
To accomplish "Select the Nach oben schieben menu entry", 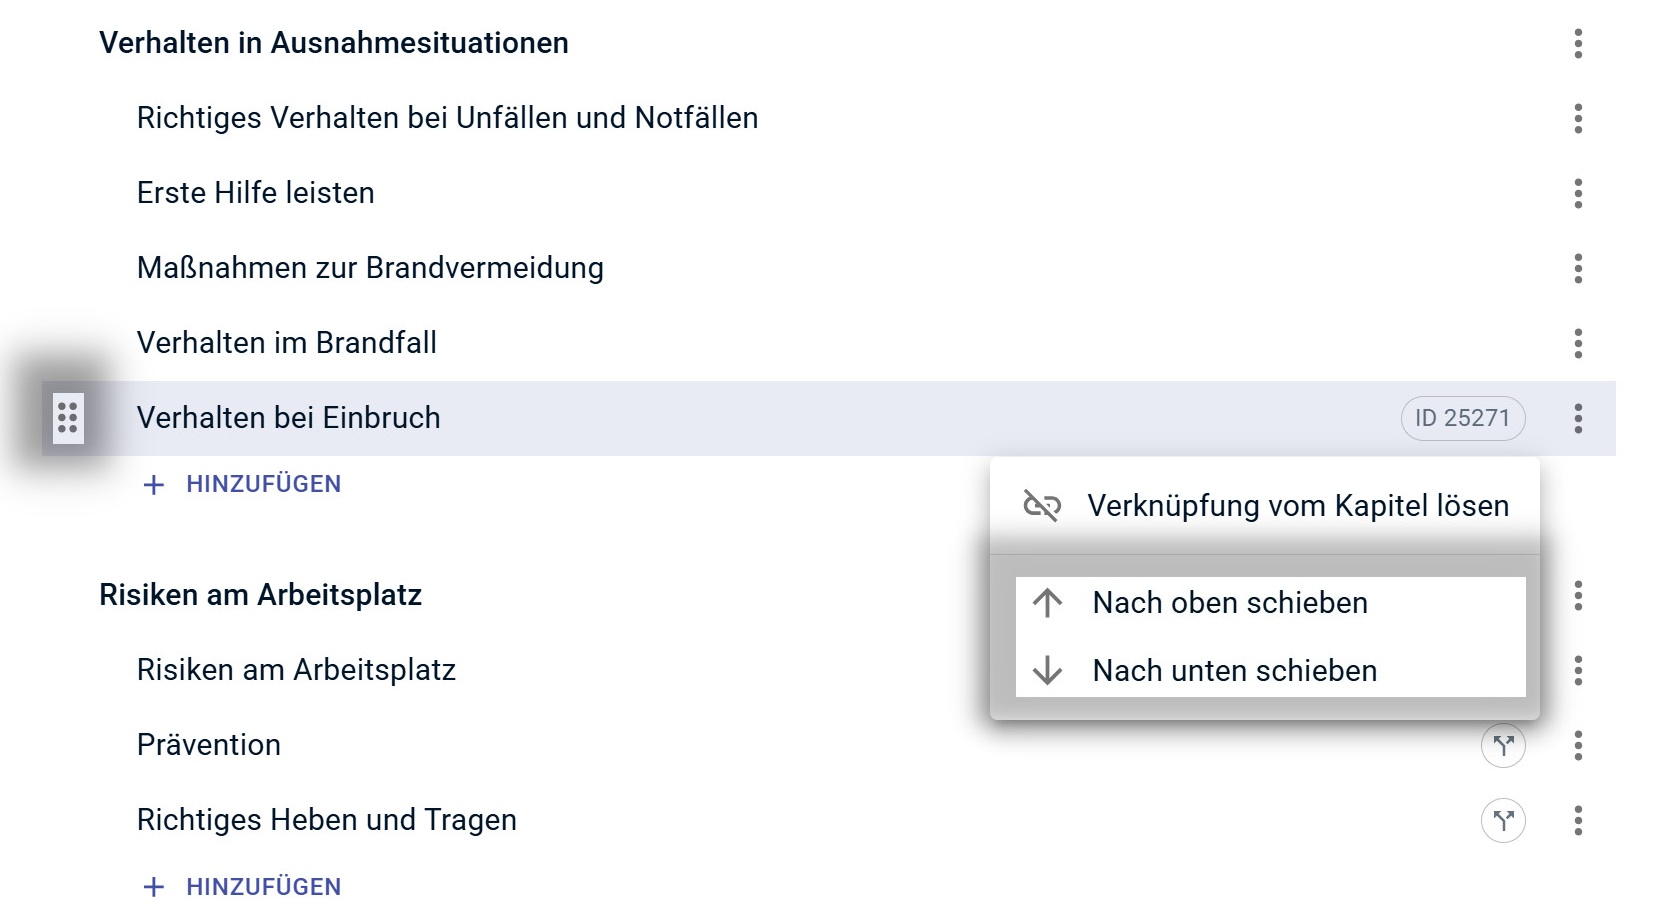I will click(1230, 602).
